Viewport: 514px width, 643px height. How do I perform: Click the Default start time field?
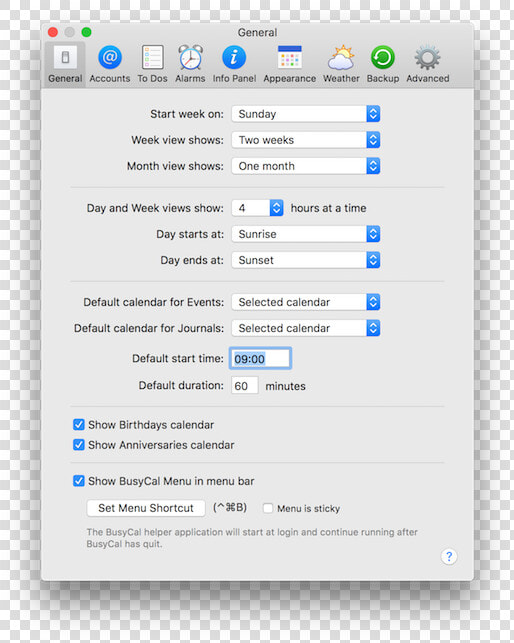pos(260,359)
